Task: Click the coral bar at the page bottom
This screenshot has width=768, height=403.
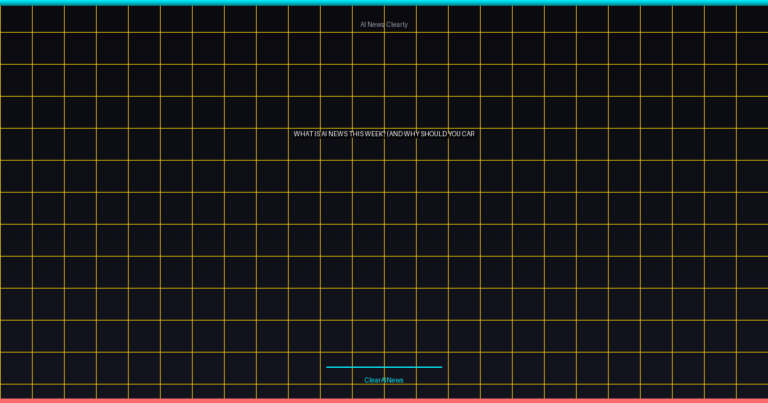Action: pos(384,400)
